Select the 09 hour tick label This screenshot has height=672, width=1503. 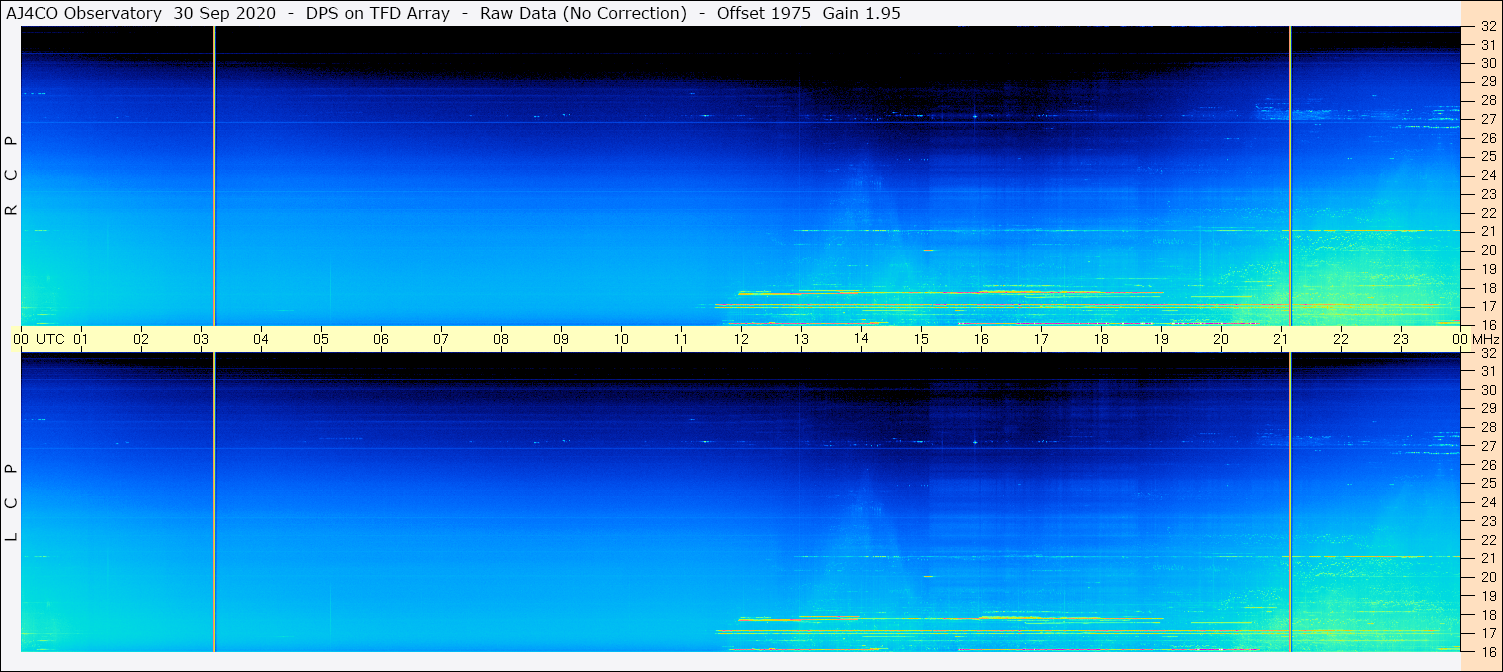click(561, 339)
